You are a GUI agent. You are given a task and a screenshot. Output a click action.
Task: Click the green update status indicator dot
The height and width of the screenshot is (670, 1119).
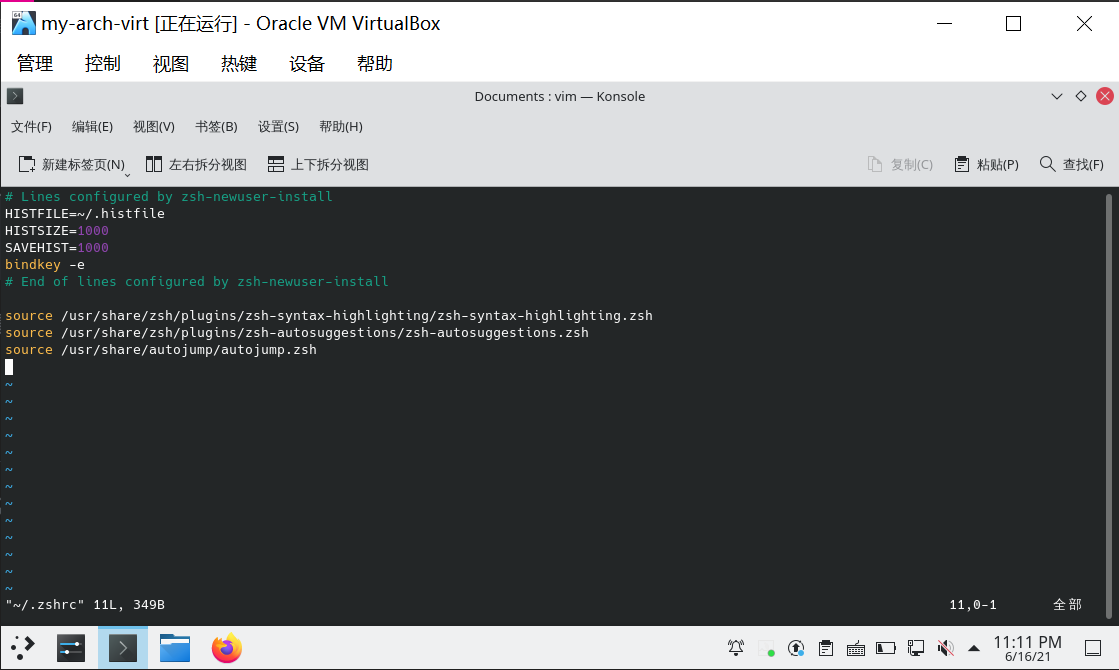(x=768, y=651)
